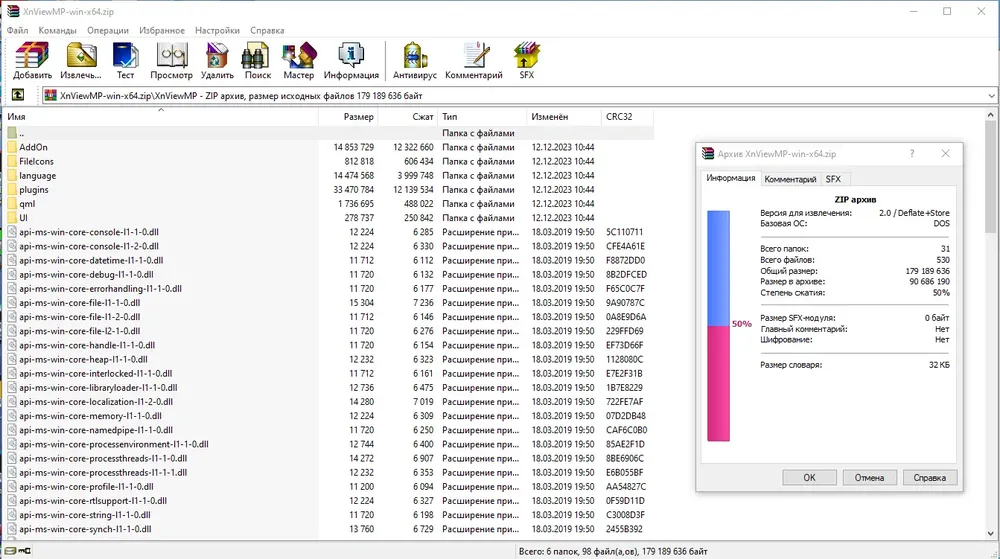
Task: Open the Комментарий toolbar tool
Action: pos(475,56)
